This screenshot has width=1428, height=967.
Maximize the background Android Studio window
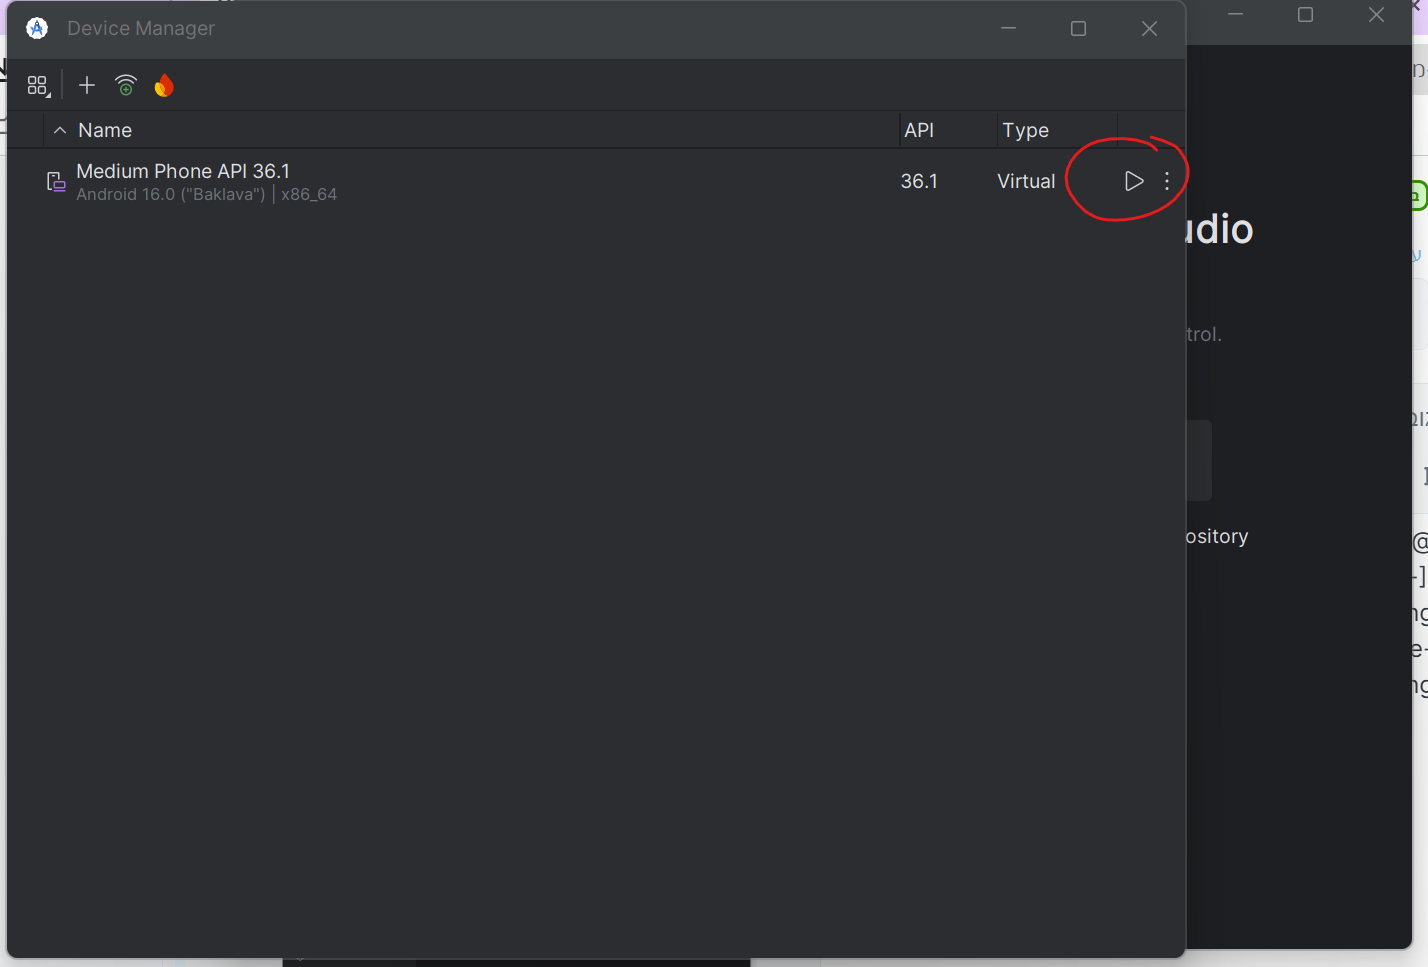pyautogui.click(x=1305, y=14)
